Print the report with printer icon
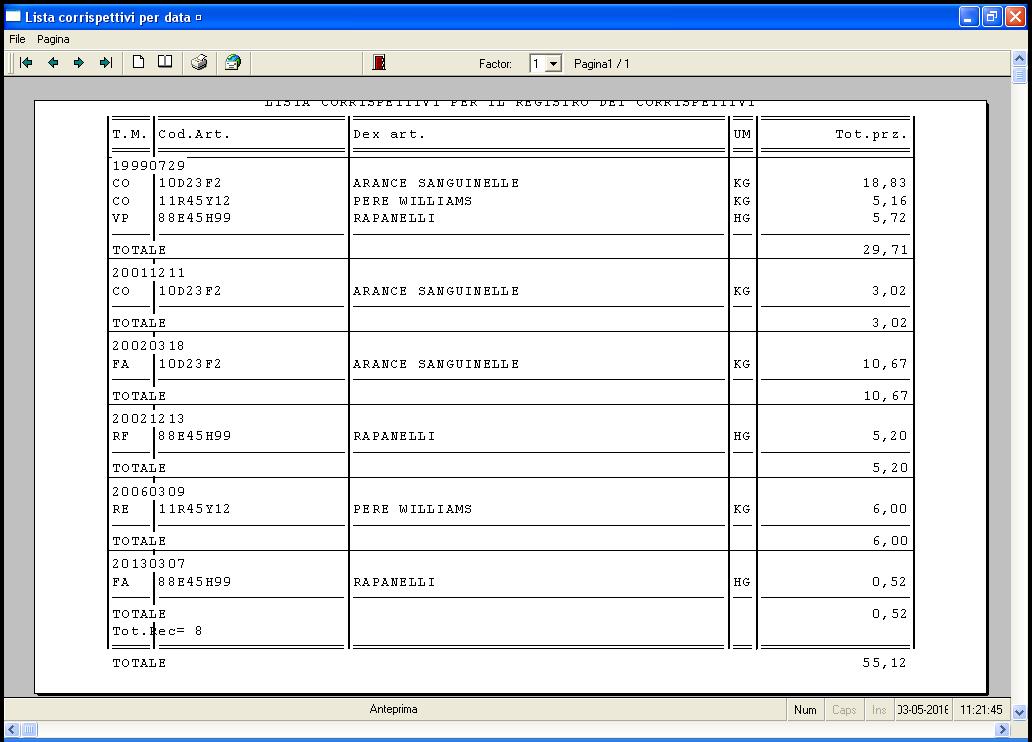 point(199,63)
